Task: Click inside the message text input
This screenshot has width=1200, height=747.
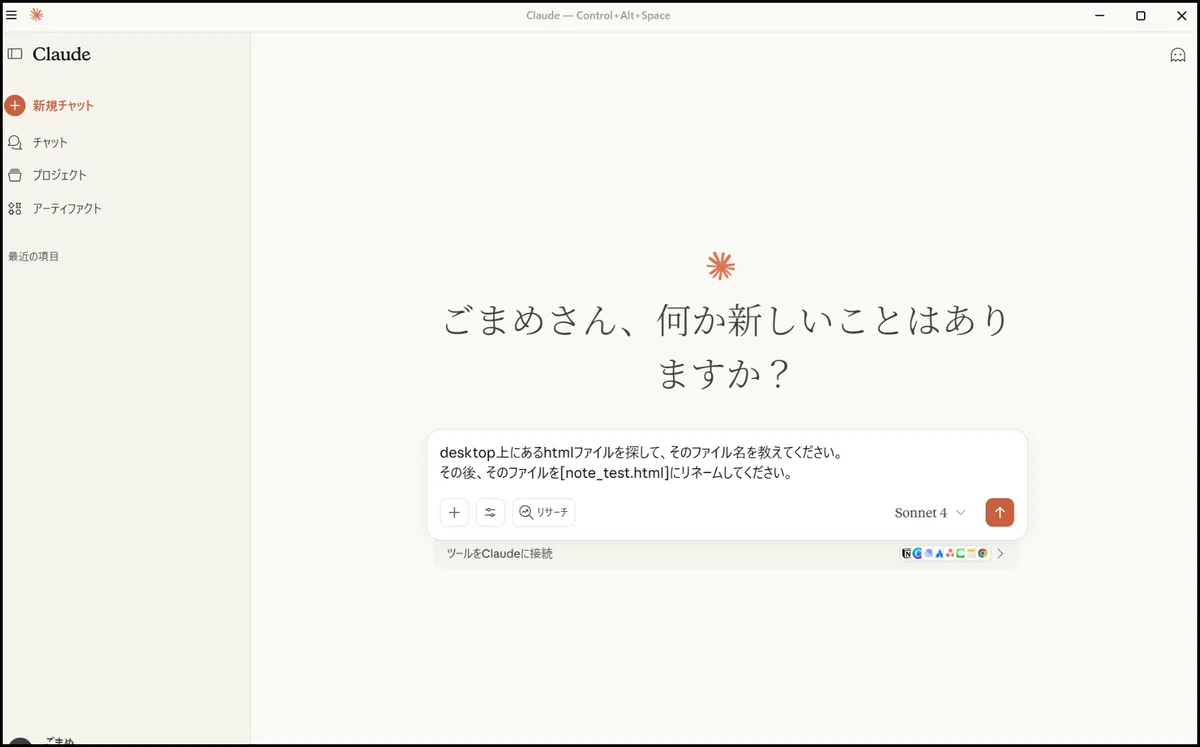Action: [727, 463]
